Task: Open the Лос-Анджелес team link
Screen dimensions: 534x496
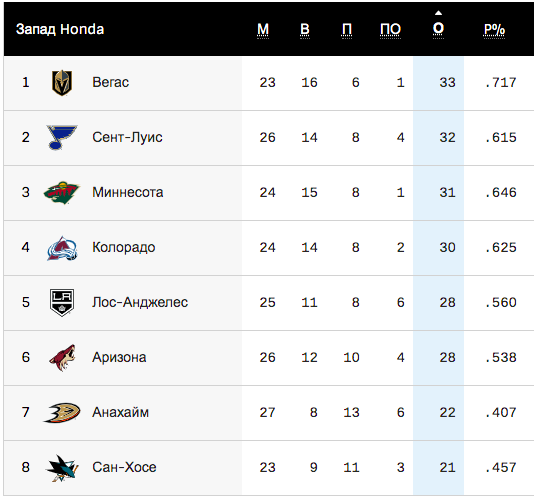Action: [x=140, y=303]
